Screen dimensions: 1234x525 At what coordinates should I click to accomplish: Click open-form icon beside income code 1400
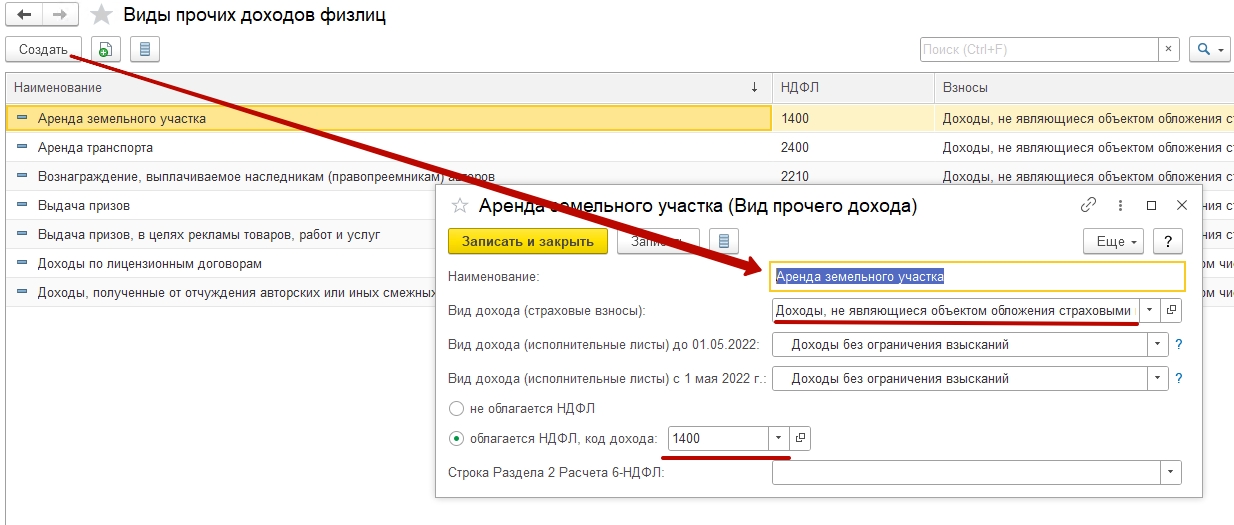[x=799, y=438]
